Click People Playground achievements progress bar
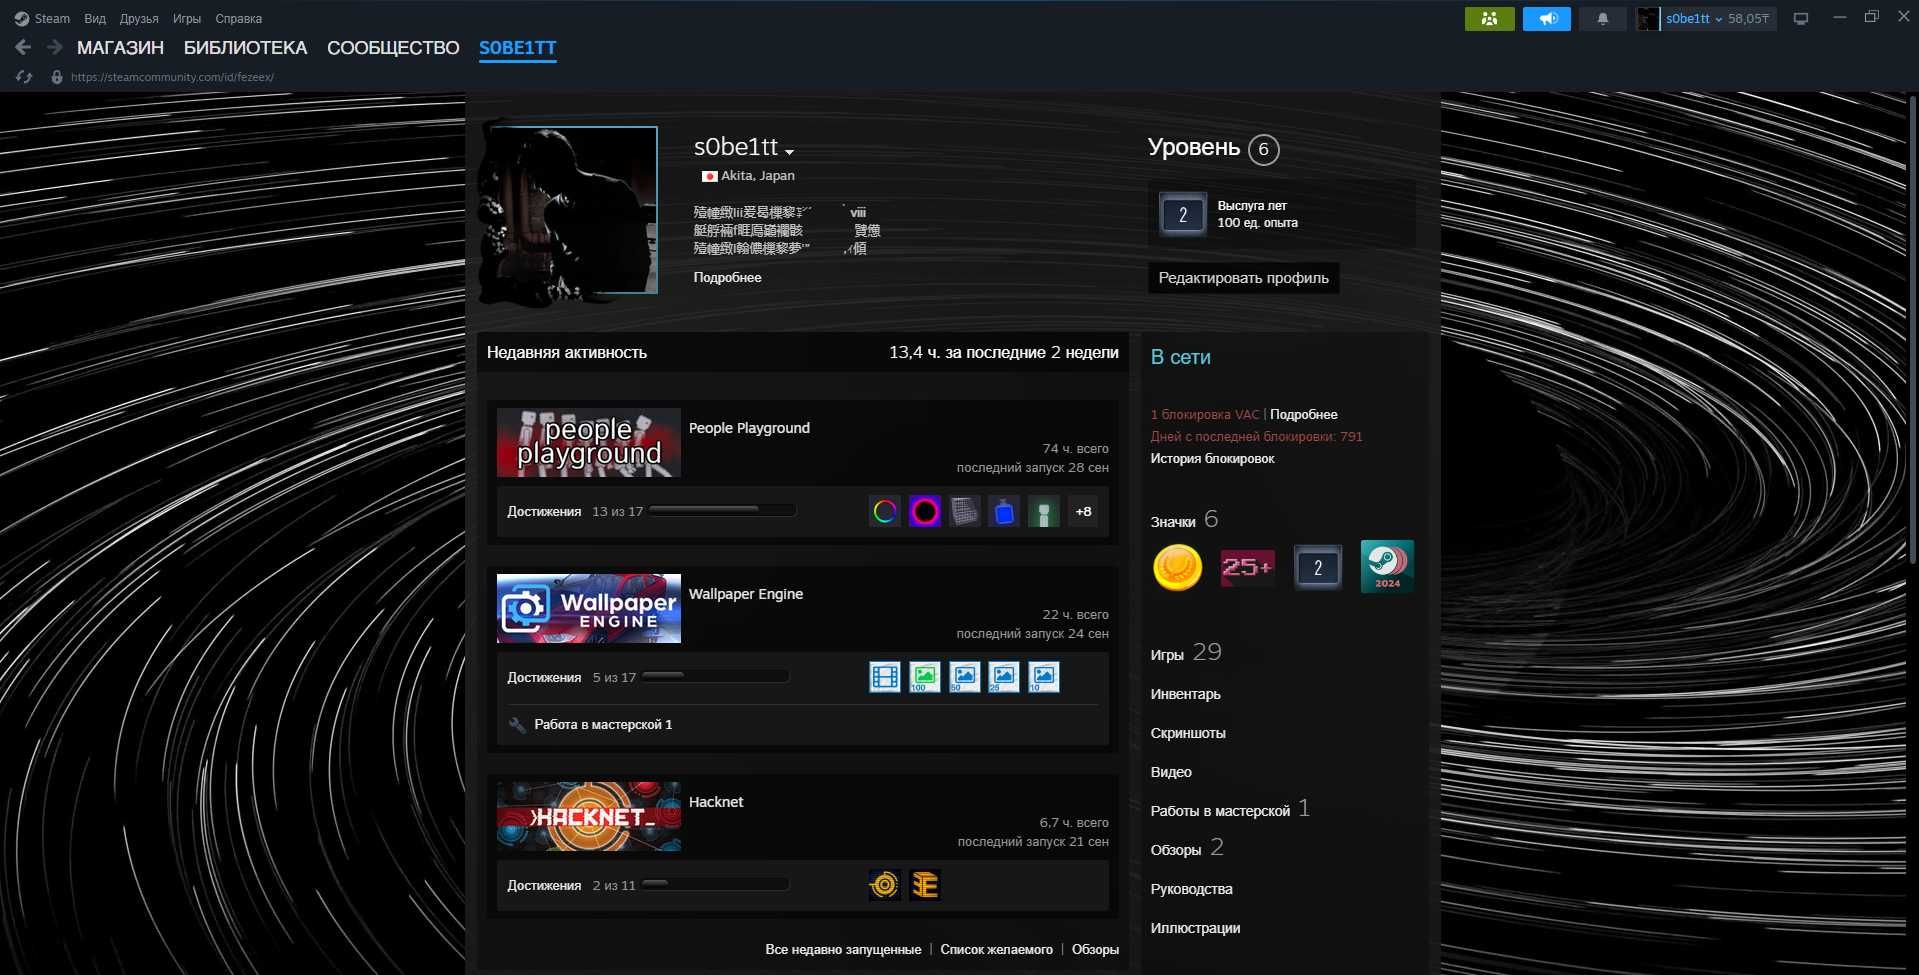 coord(722,511)
